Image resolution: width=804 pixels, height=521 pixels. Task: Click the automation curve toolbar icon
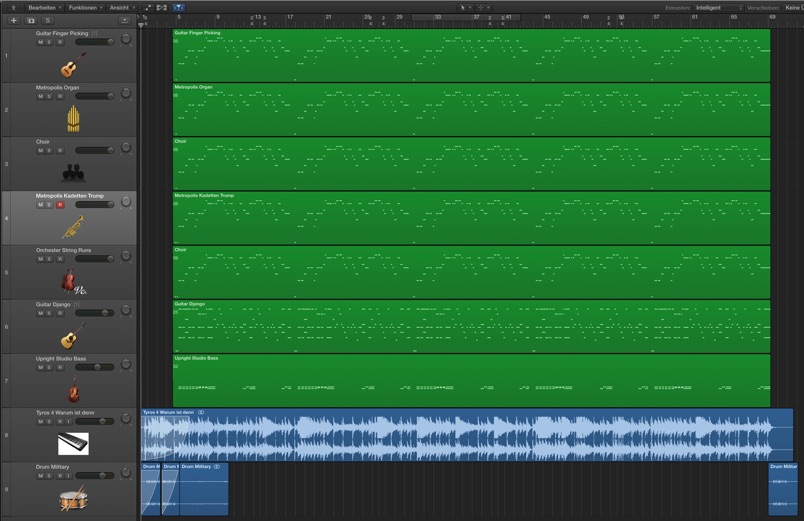coord(148,8)
